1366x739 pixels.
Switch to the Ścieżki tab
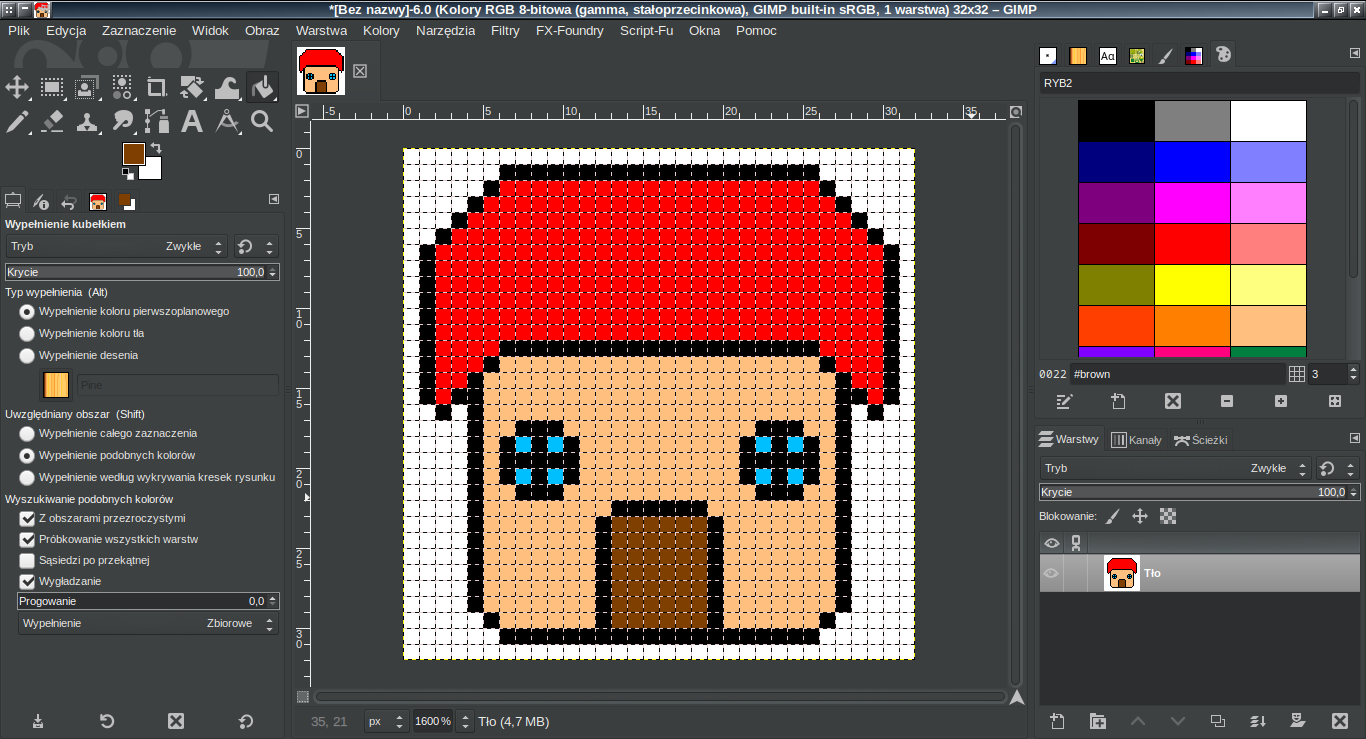pyautogui.click(x=1200, y=439)
